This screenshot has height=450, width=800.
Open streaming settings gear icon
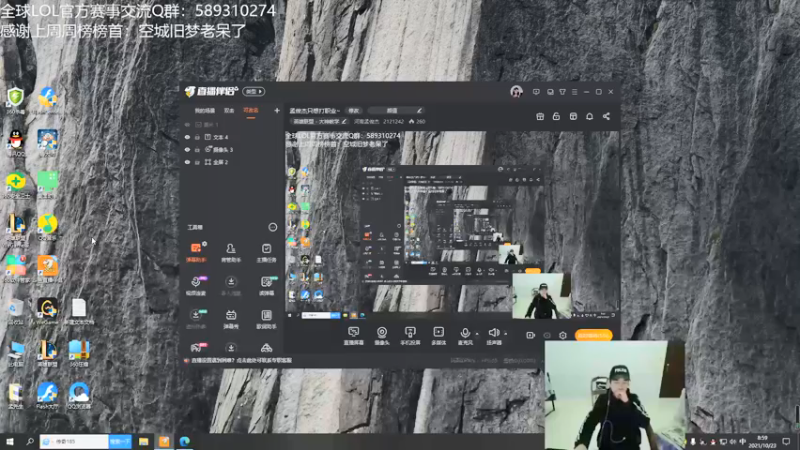[563, 335]
